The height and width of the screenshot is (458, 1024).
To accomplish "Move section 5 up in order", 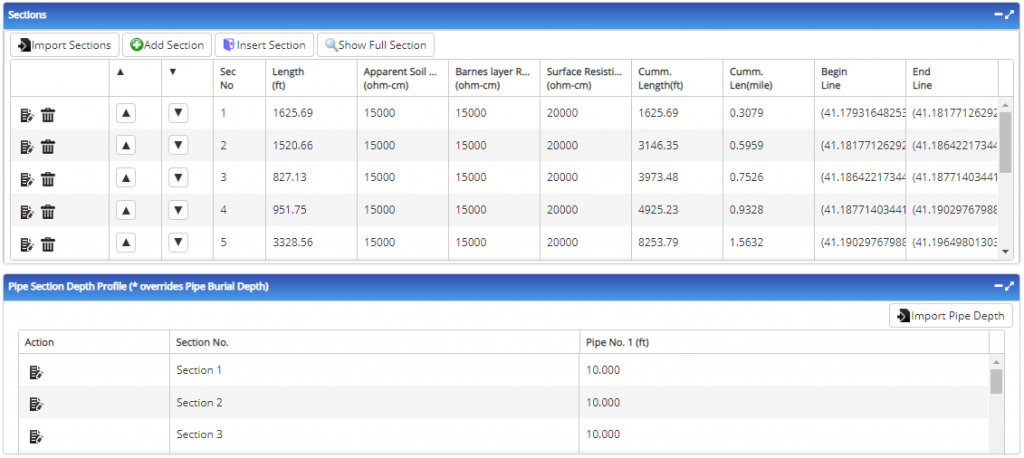I will pos(126,243).
